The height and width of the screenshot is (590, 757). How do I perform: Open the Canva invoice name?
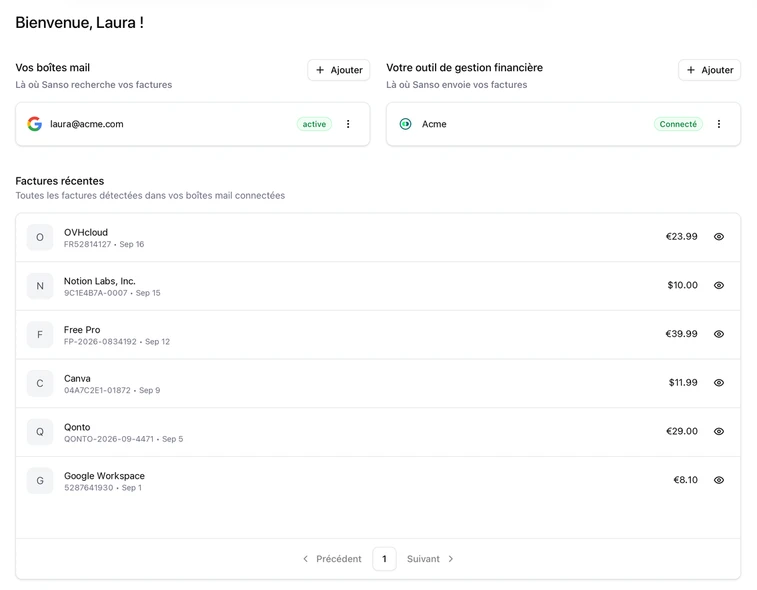coord(77,379)
